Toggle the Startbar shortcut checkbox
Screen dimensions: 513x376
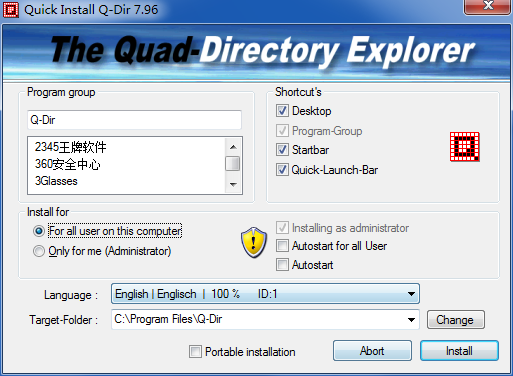282,150
